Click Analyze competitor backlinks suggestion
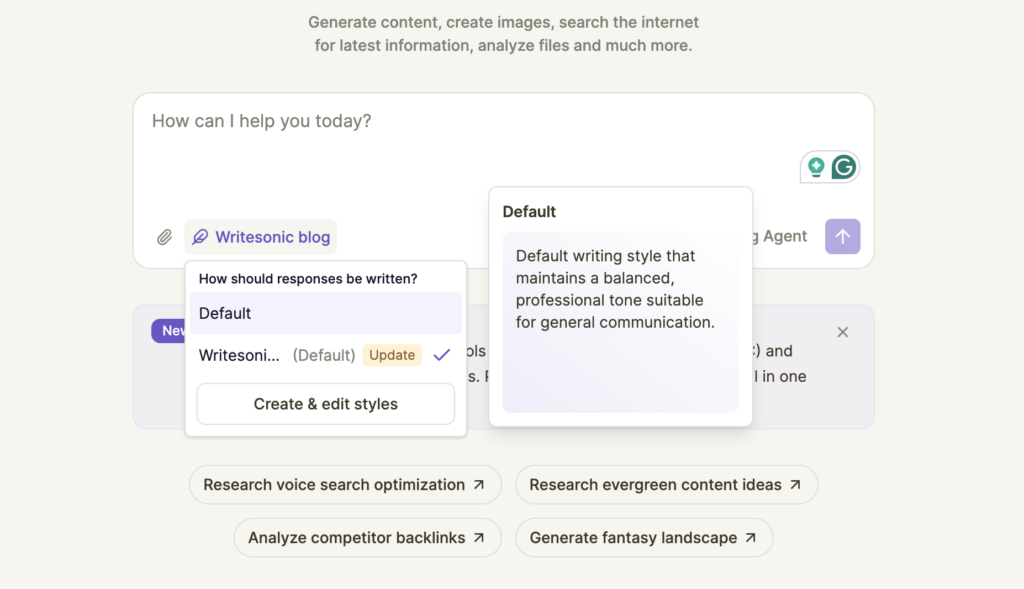1024x589 pixels. pyautogui.click(x=367, y=537)
